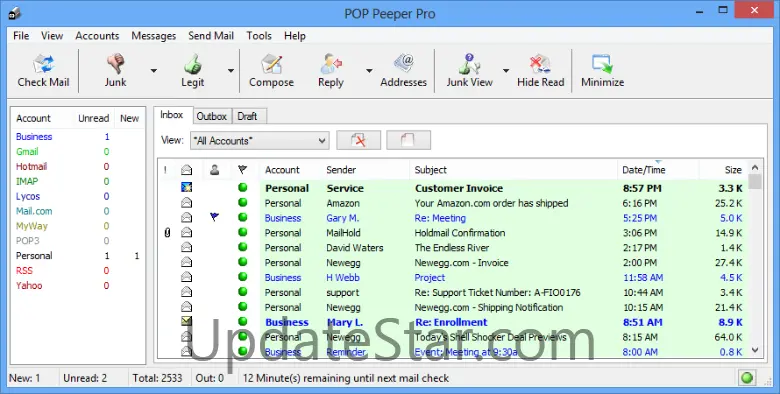Expand the Junk View dropdown arrow
The width and height of the screenshot is (780, 394).
point(506,71)
